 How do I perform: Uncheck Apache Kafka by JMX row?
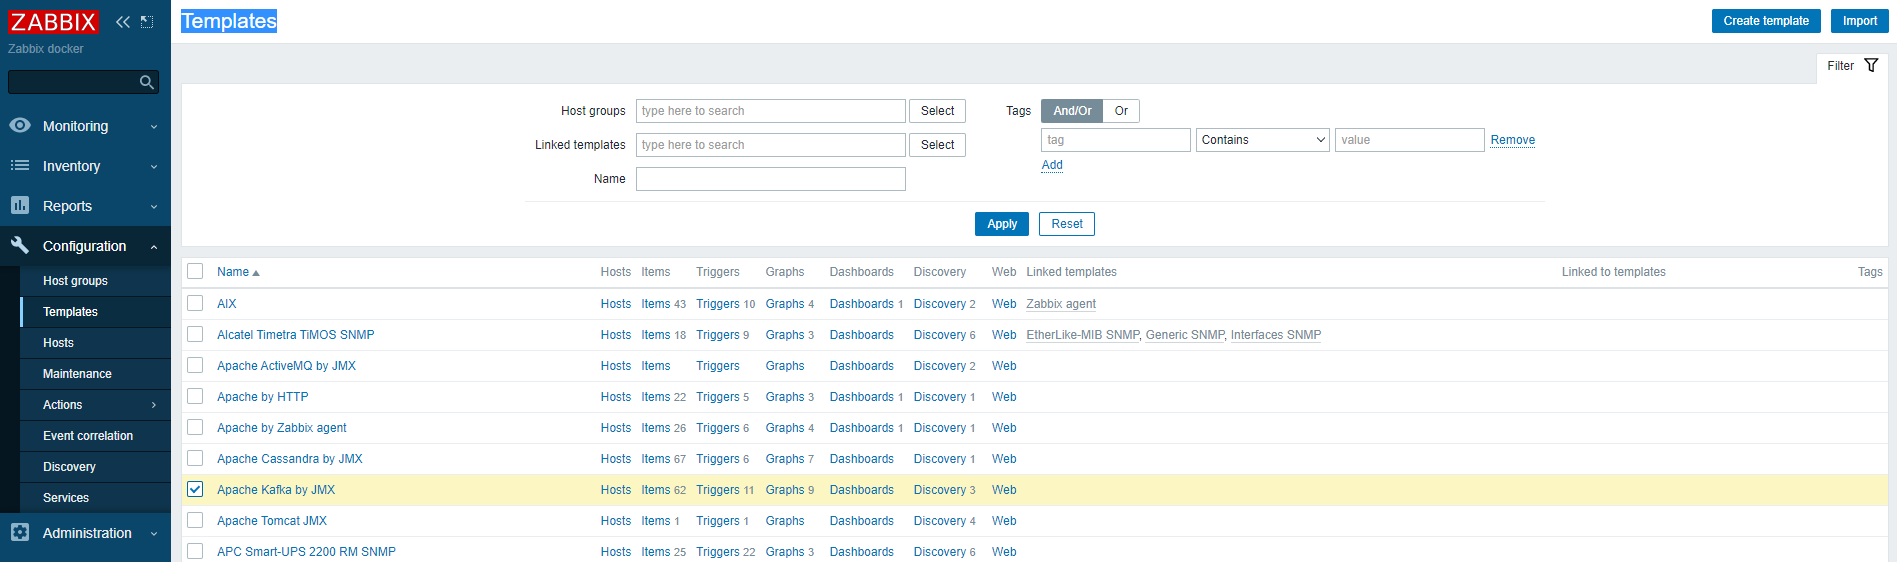(195, 489)
